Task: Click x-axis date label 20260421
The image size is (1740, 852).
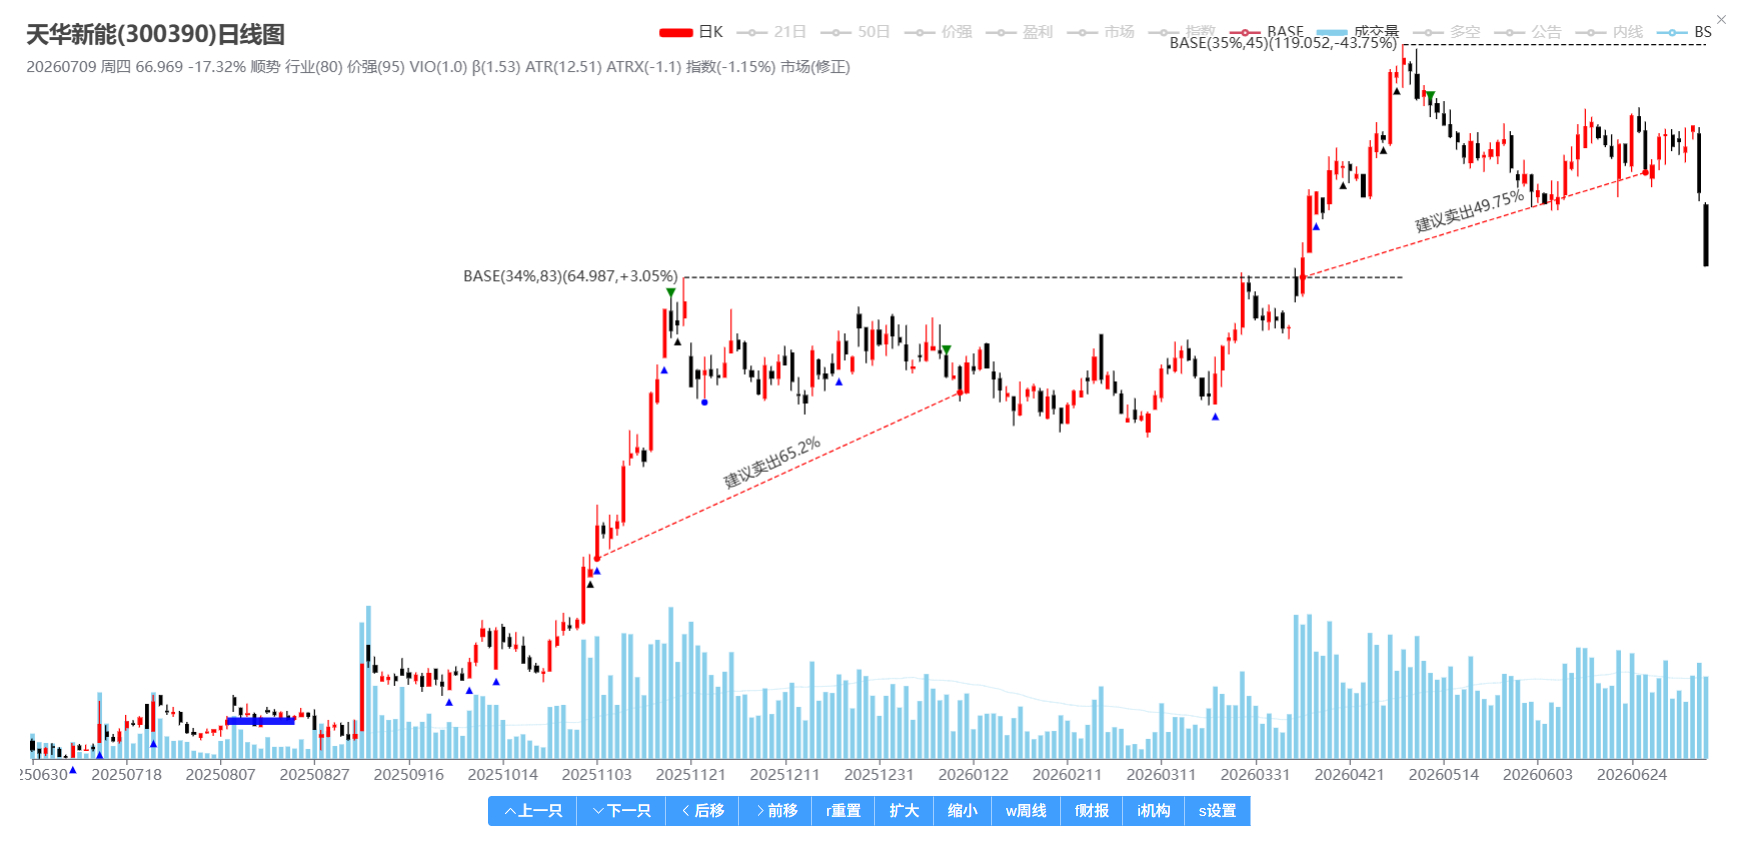Action: click(1349, 775)
